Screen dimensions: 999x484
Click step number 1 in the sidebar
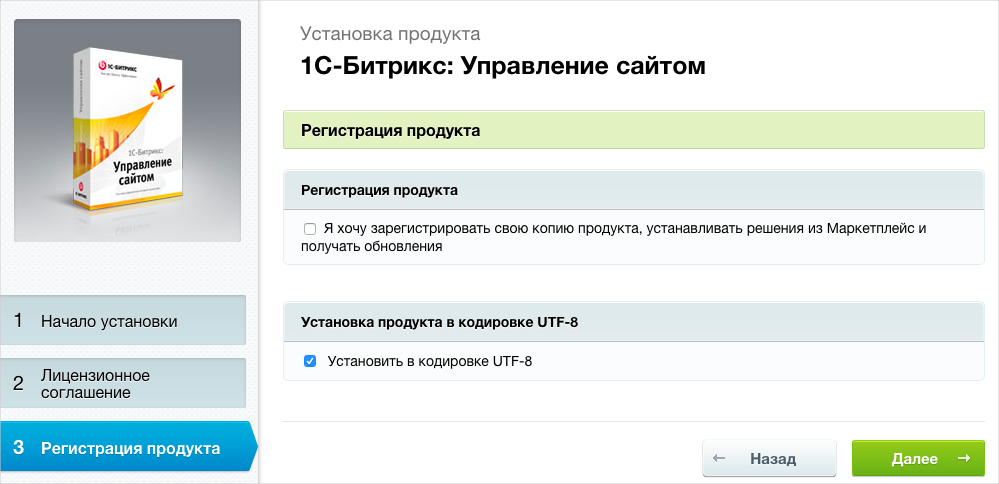tap(19, 321)
